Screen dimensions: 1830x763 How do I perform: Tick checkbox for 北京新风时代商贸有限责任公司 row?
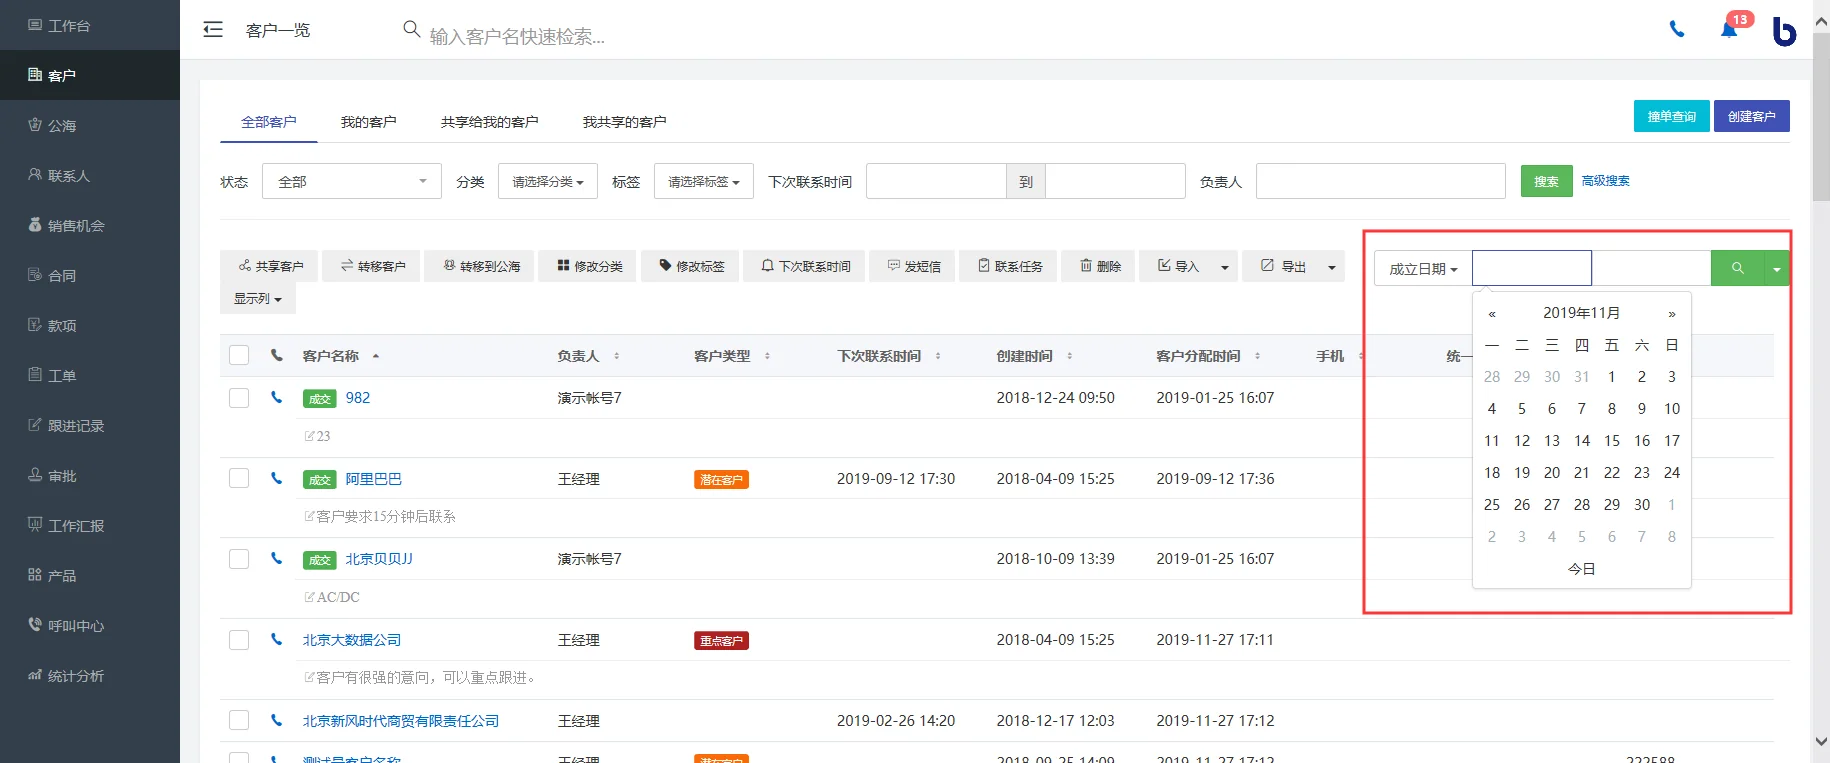pyautogui.click(x=239, y=720)
